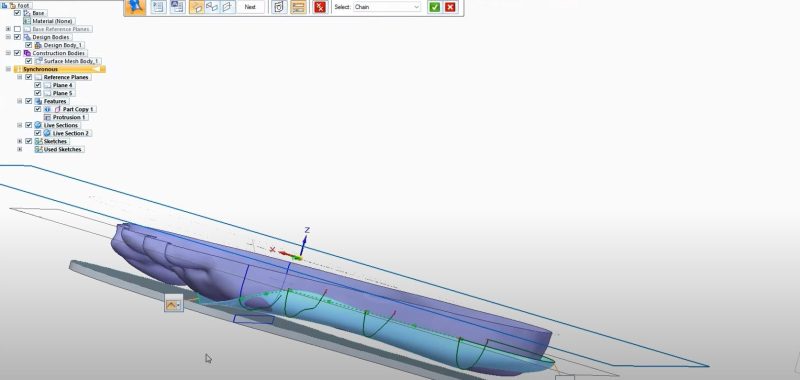Click the Material (None) entry
The image size is (800, 380).
click(53, 21)
